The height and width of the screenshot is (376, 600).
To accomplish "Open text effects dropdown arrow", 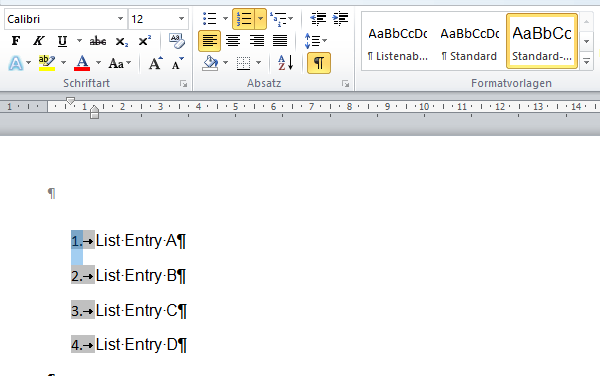I will point(28,63).
